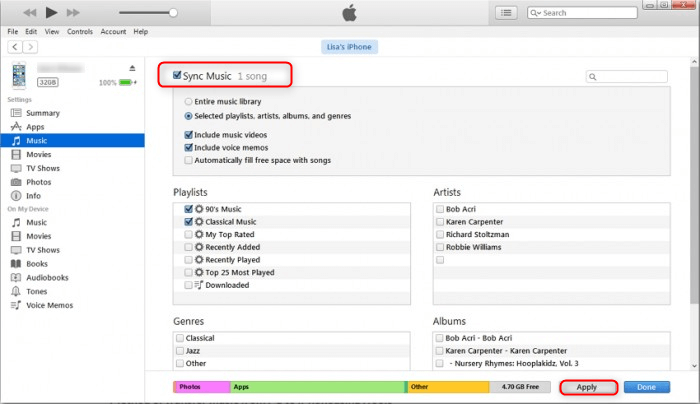The image size is (700, 404).
Task: Uncheck the Classical Music playlist
Action: tap(188, 221)
